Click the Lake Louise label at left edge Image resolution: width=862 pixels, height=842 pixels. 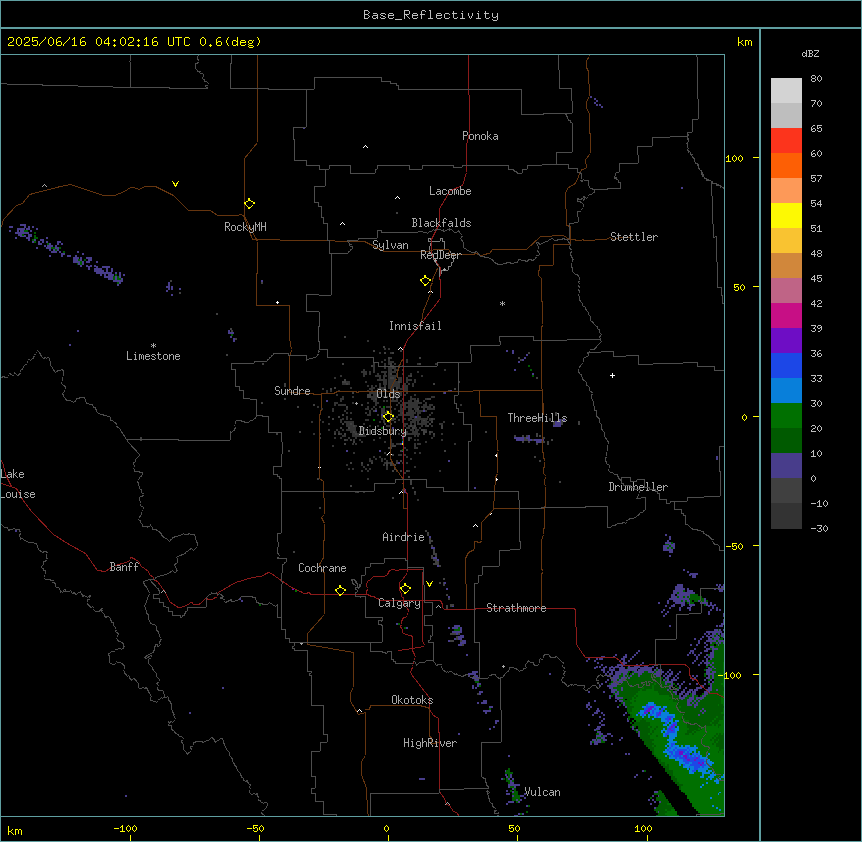coord(18,484)
